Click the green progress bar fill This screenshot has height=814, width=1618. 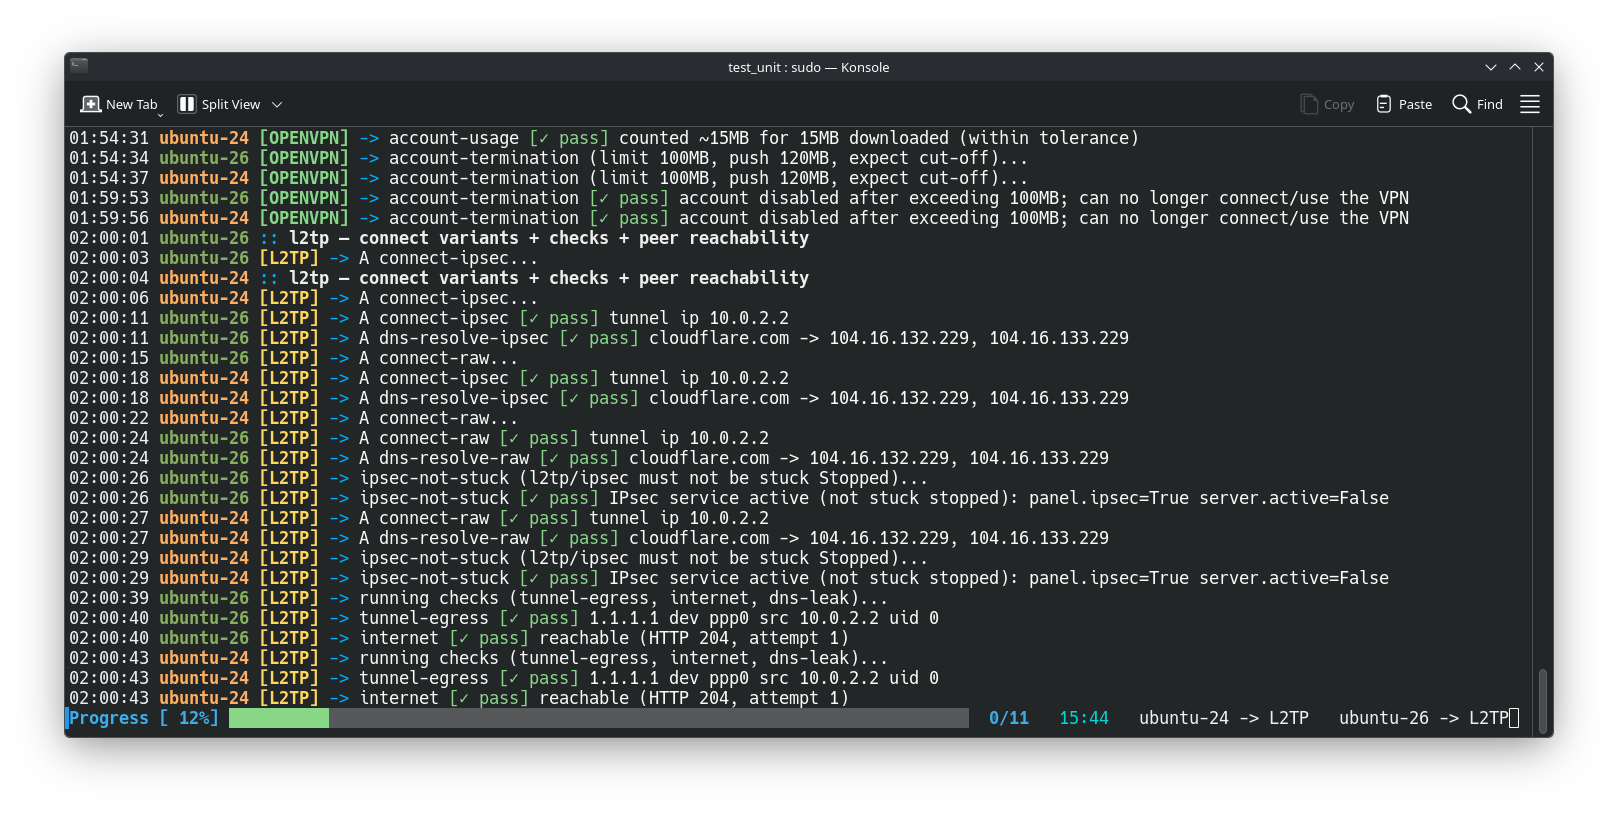pyautogui.click(x=279, y=718)
